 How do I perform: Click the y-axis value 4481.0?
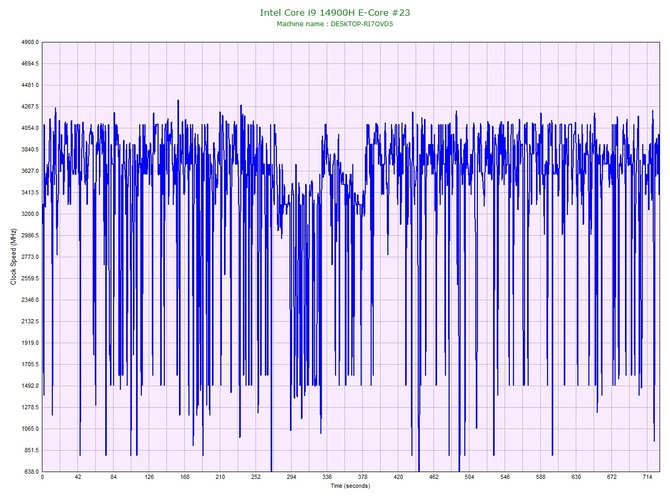click(30, 85)
